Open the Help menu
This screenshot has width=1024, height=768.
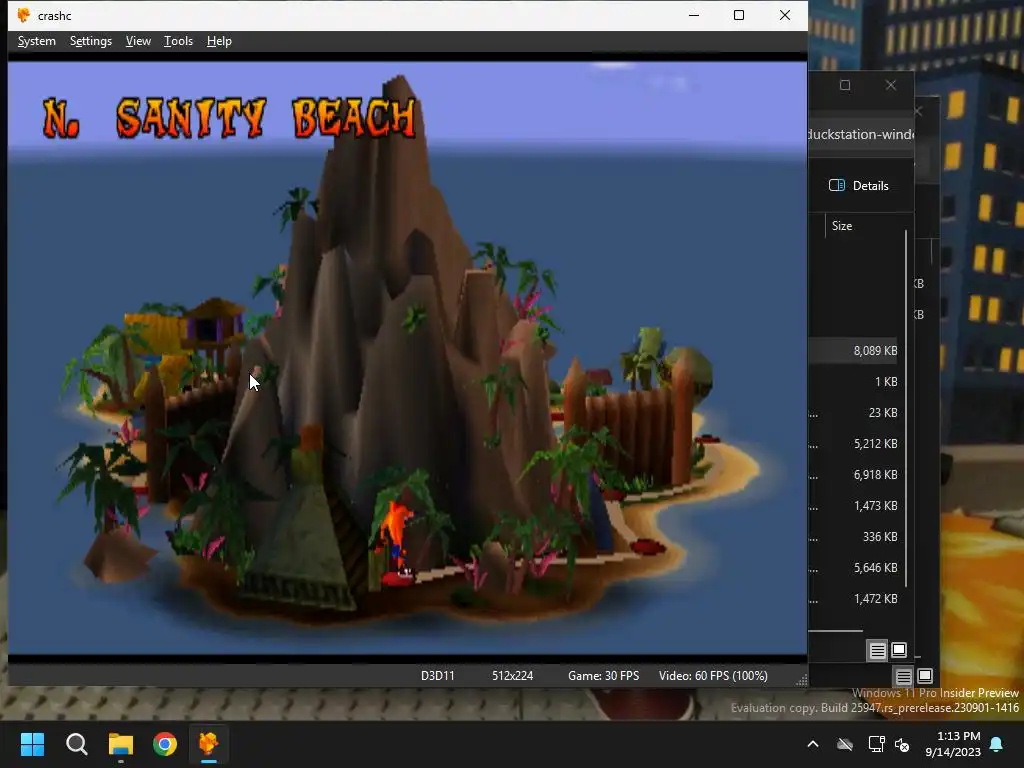point(219,41)
